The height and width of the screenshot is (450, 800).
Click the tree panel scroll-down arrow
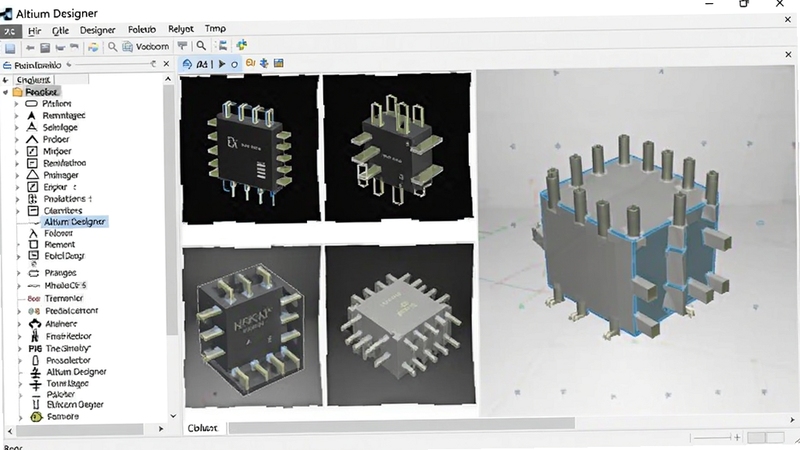(x=172, y=416)
